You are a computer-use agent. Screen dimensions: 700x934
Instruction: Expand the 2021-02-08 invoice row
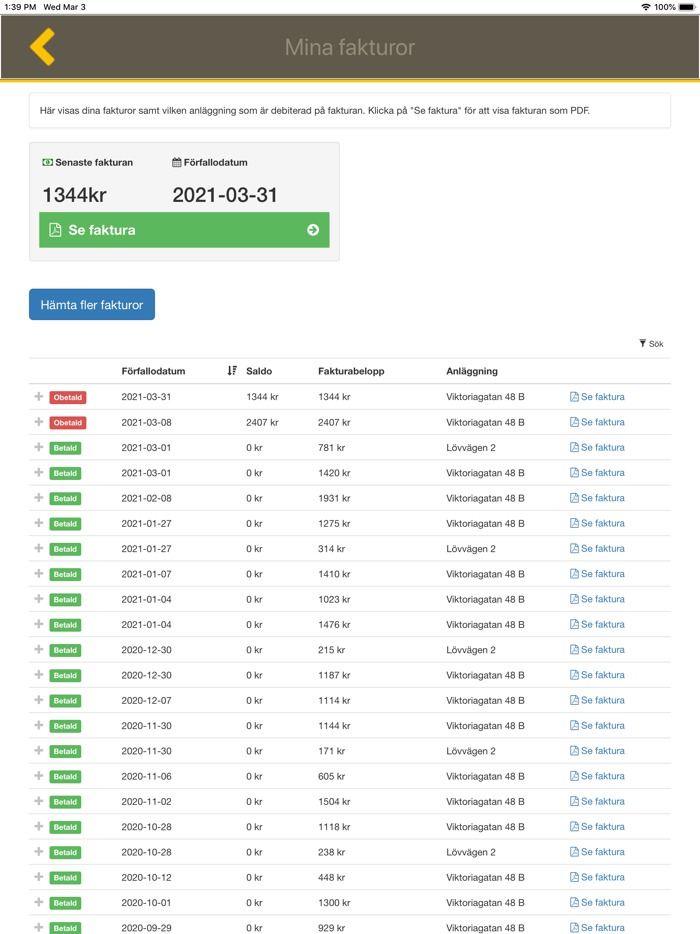[x=39, y=498]
